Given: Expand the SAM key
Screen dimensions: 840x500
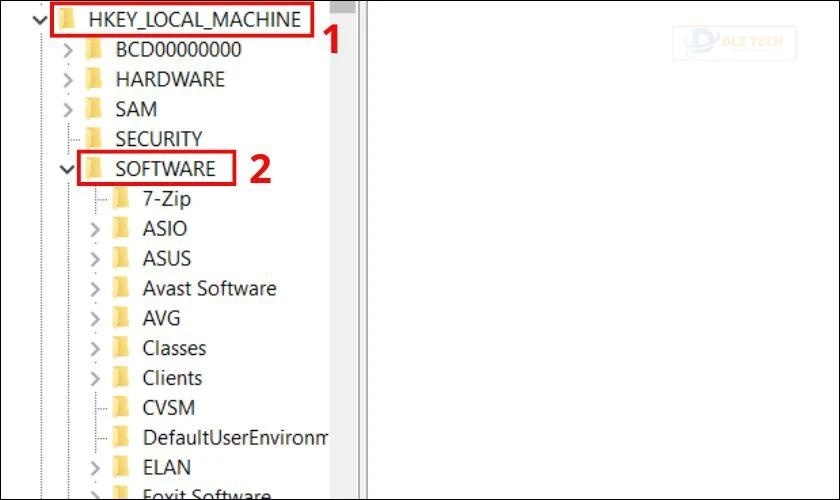Looking at the screenshot, I should click(x=68, y=110).
